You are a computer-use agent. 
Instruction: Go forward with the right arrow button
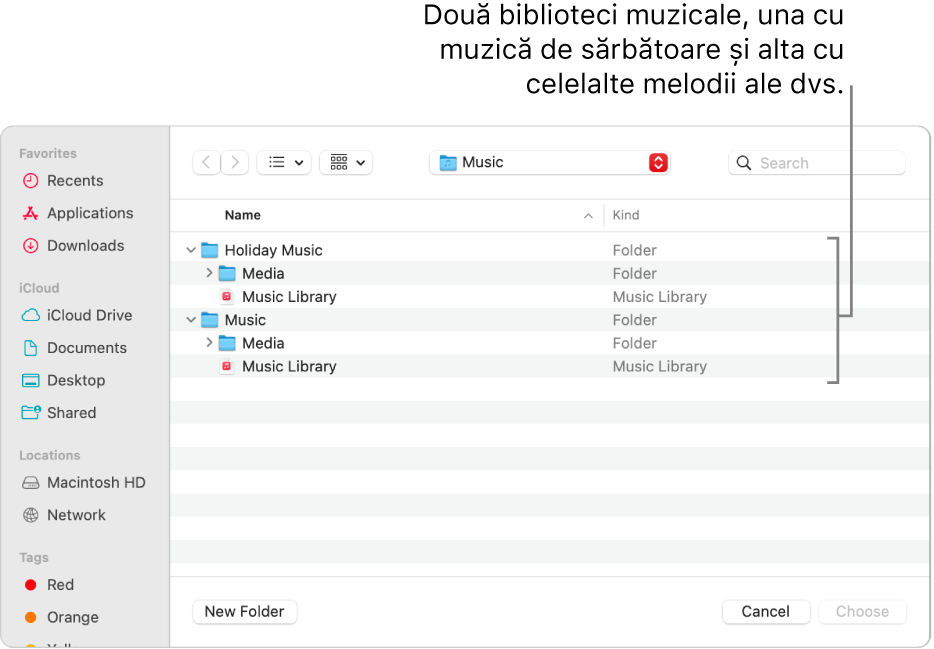tap(235, 163)
